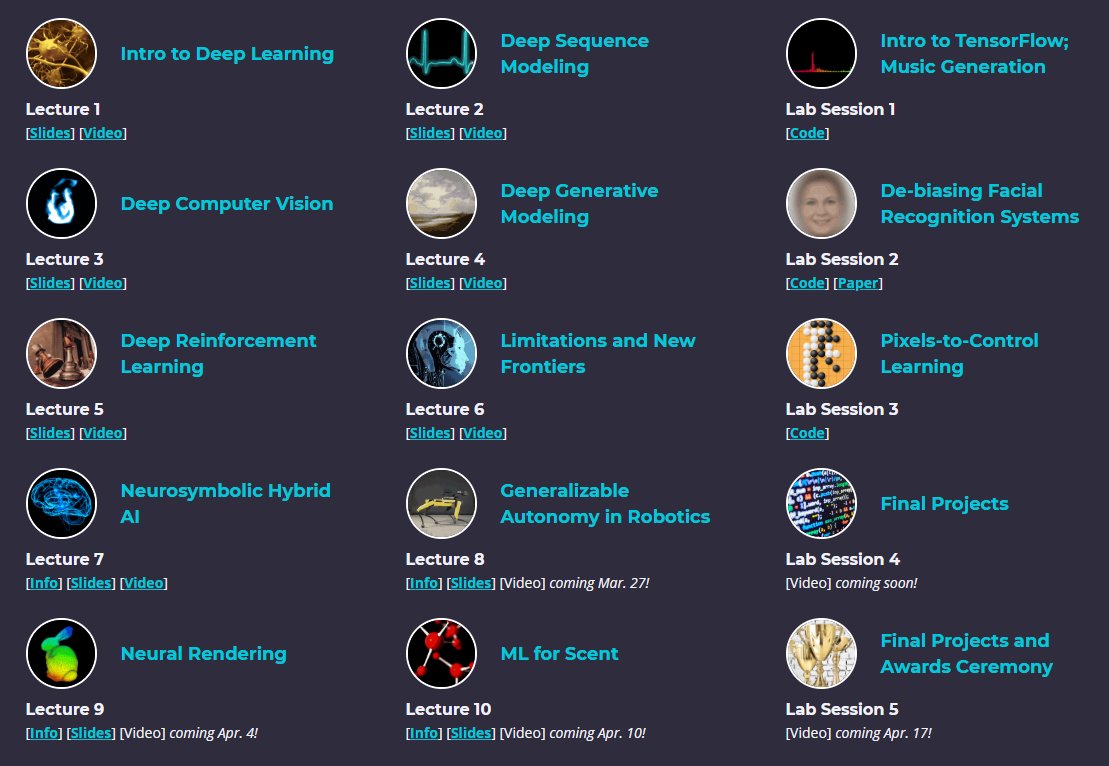Open Video link for Lecture 4
The width and height of the screenshot is (1109, 766).
[482, 283]
